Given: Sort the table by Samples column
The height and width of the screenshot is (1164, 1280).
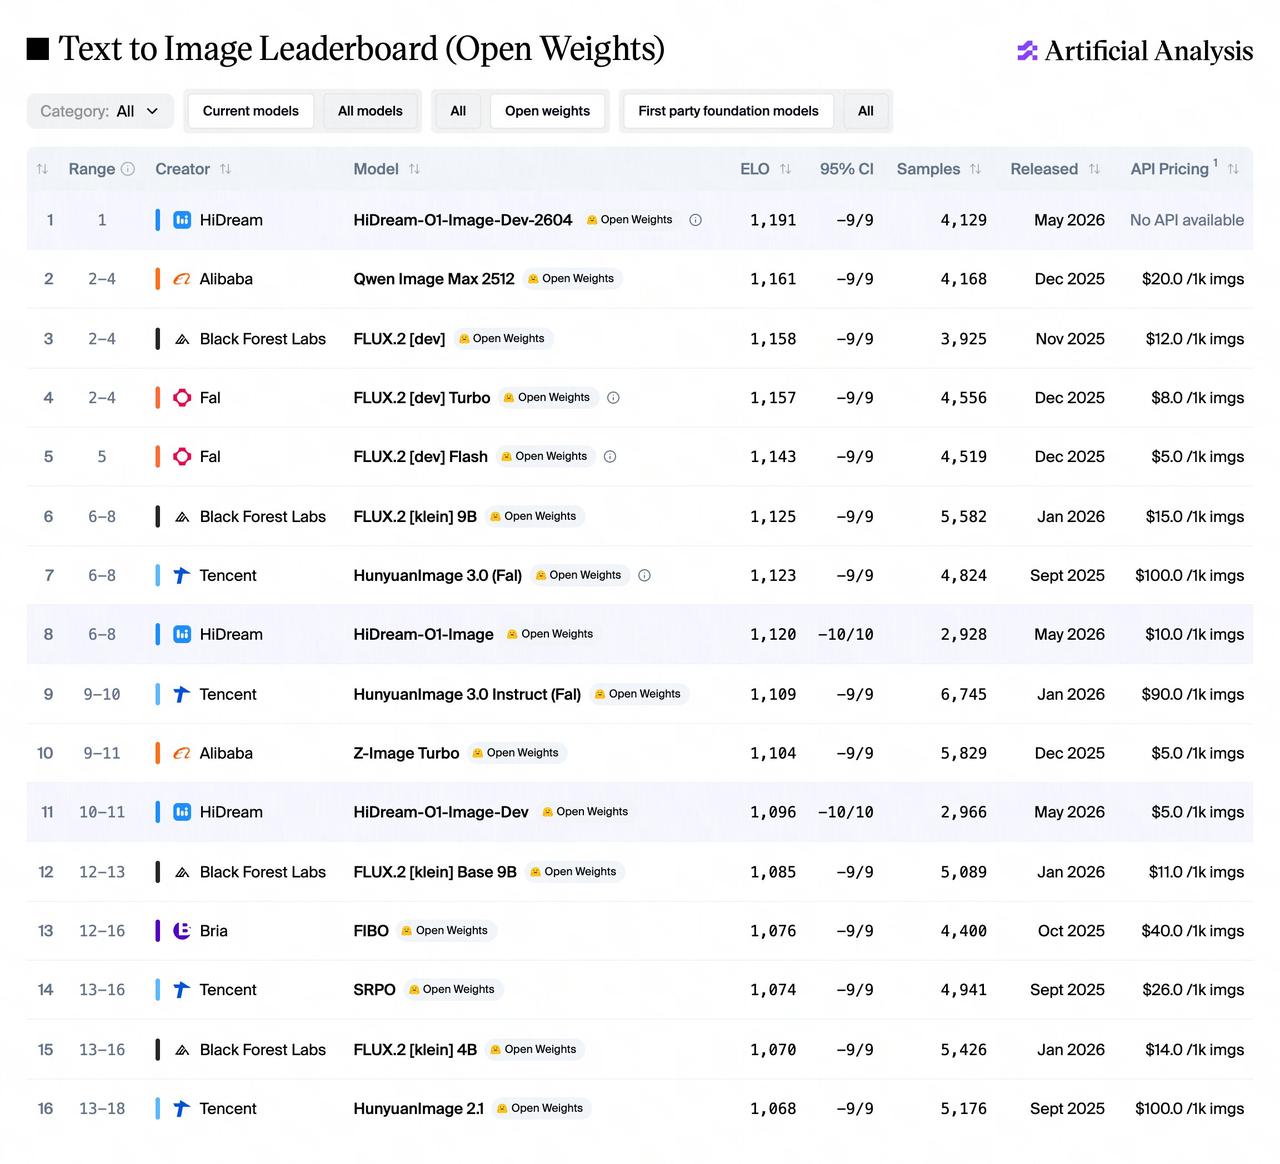Looking at the screenshot, I should point(975,169).
